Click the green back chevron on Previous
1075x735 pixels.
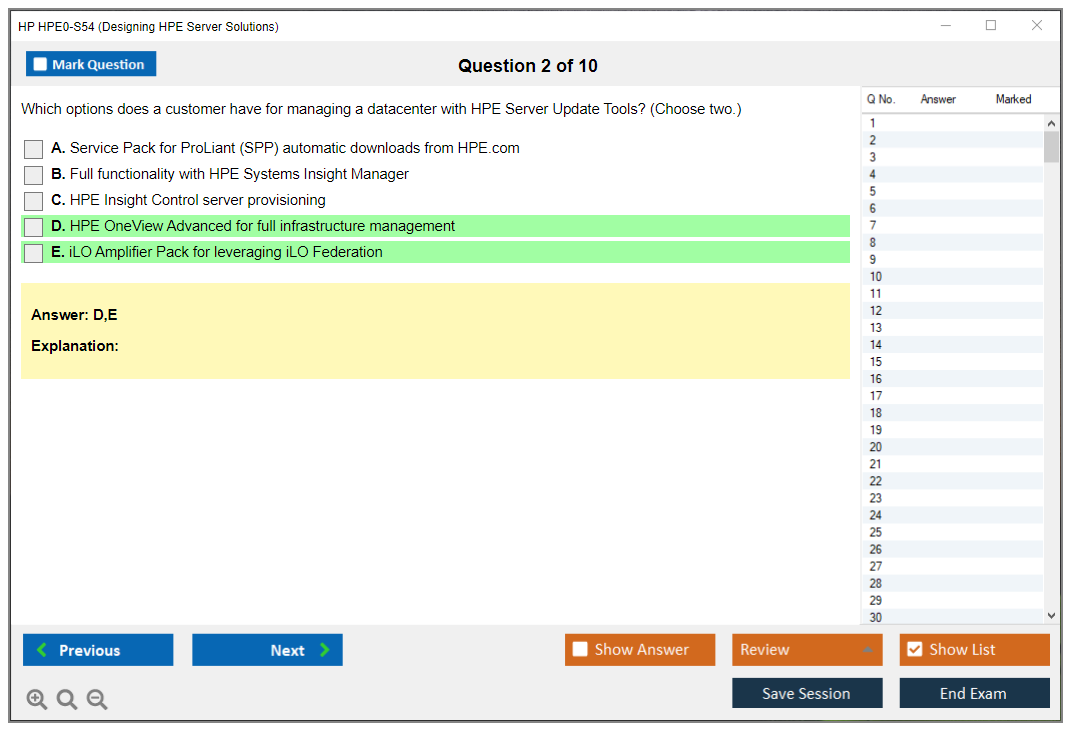pos(39,649)
